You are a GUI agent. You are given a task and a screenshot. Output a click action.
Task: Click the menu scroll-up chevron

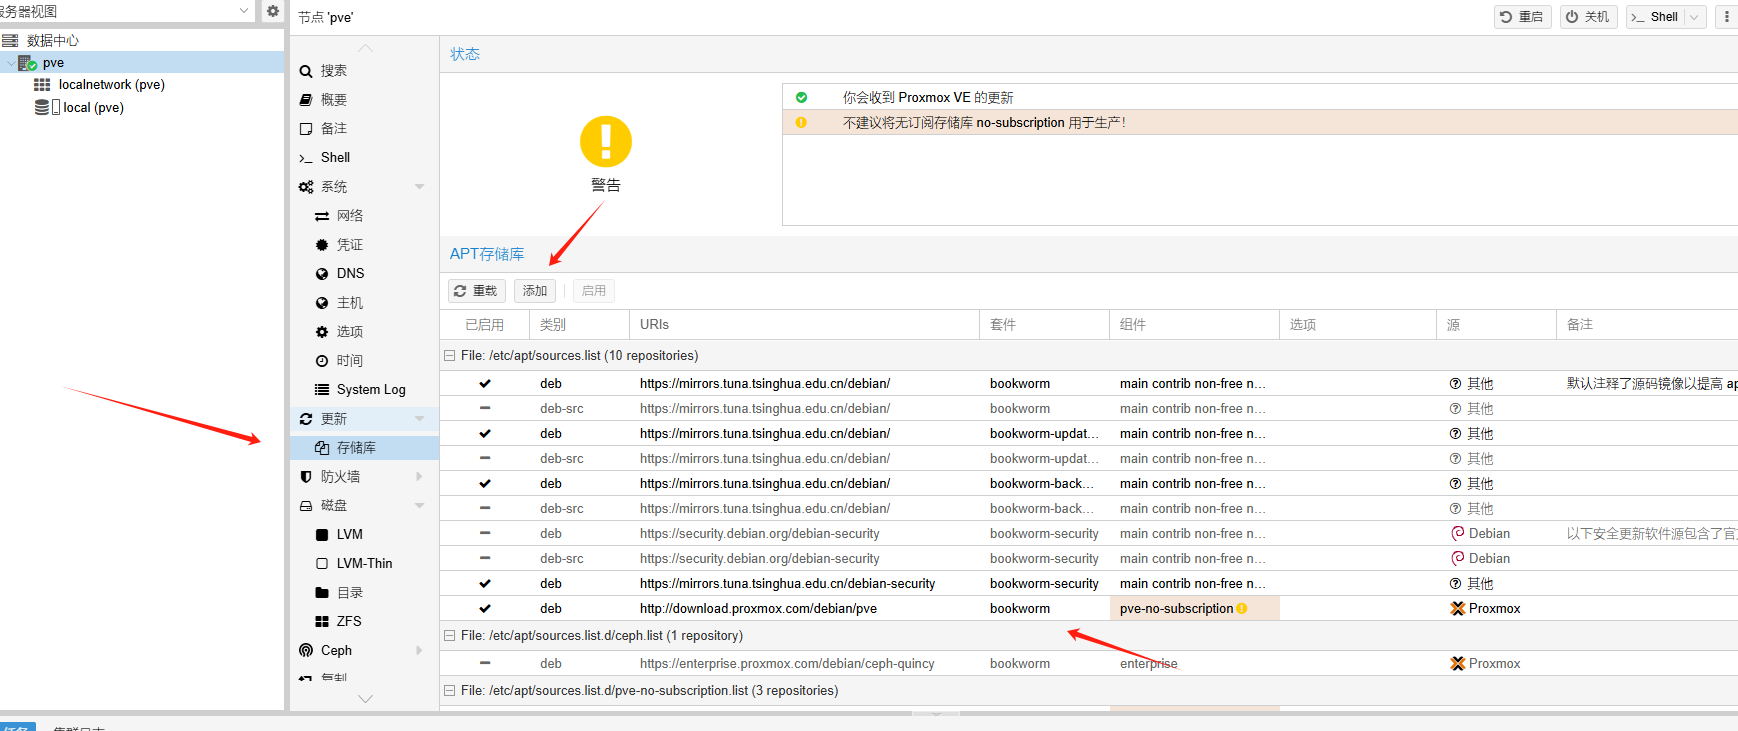[x=365, y=48]
